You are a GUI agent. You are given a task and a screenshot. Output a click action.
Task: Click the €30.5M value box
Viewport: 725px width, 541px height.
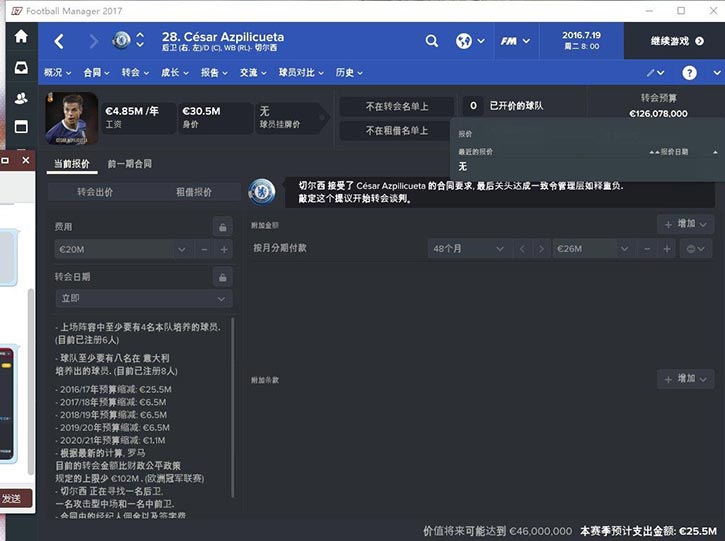[215, 118]
